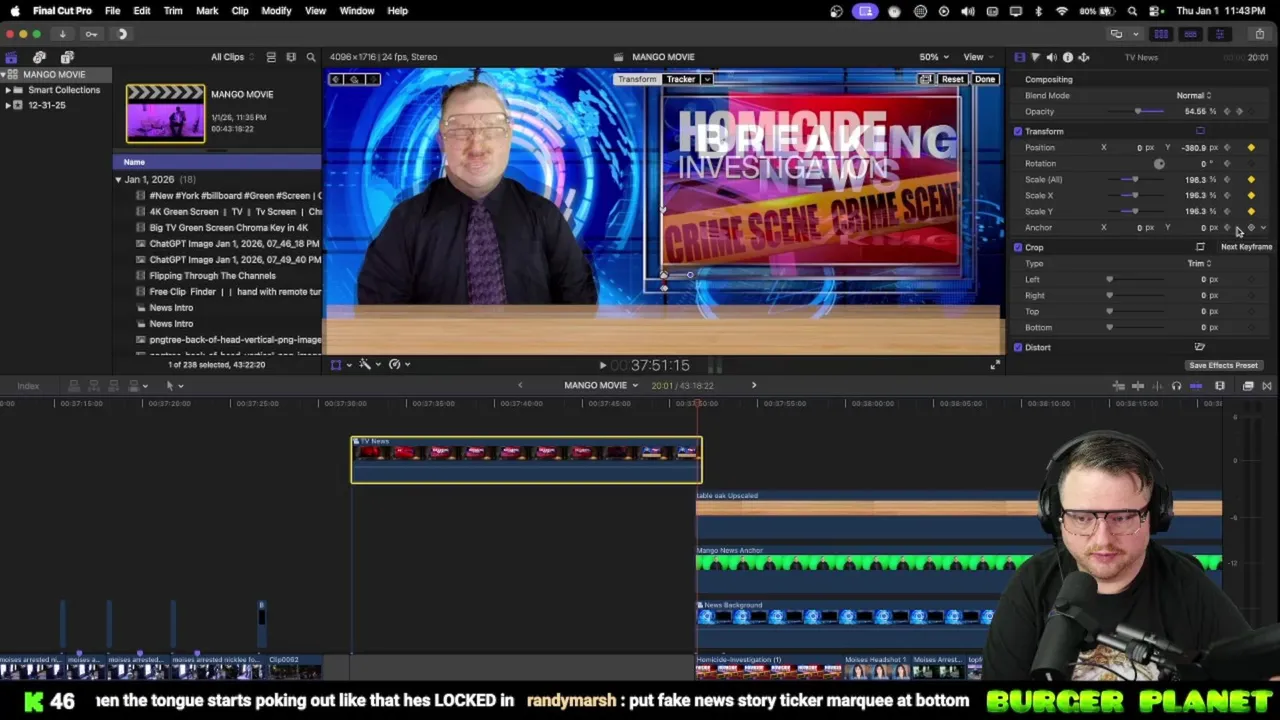Toggle Scale (All) keyframe diamond

pos(1251,180)
